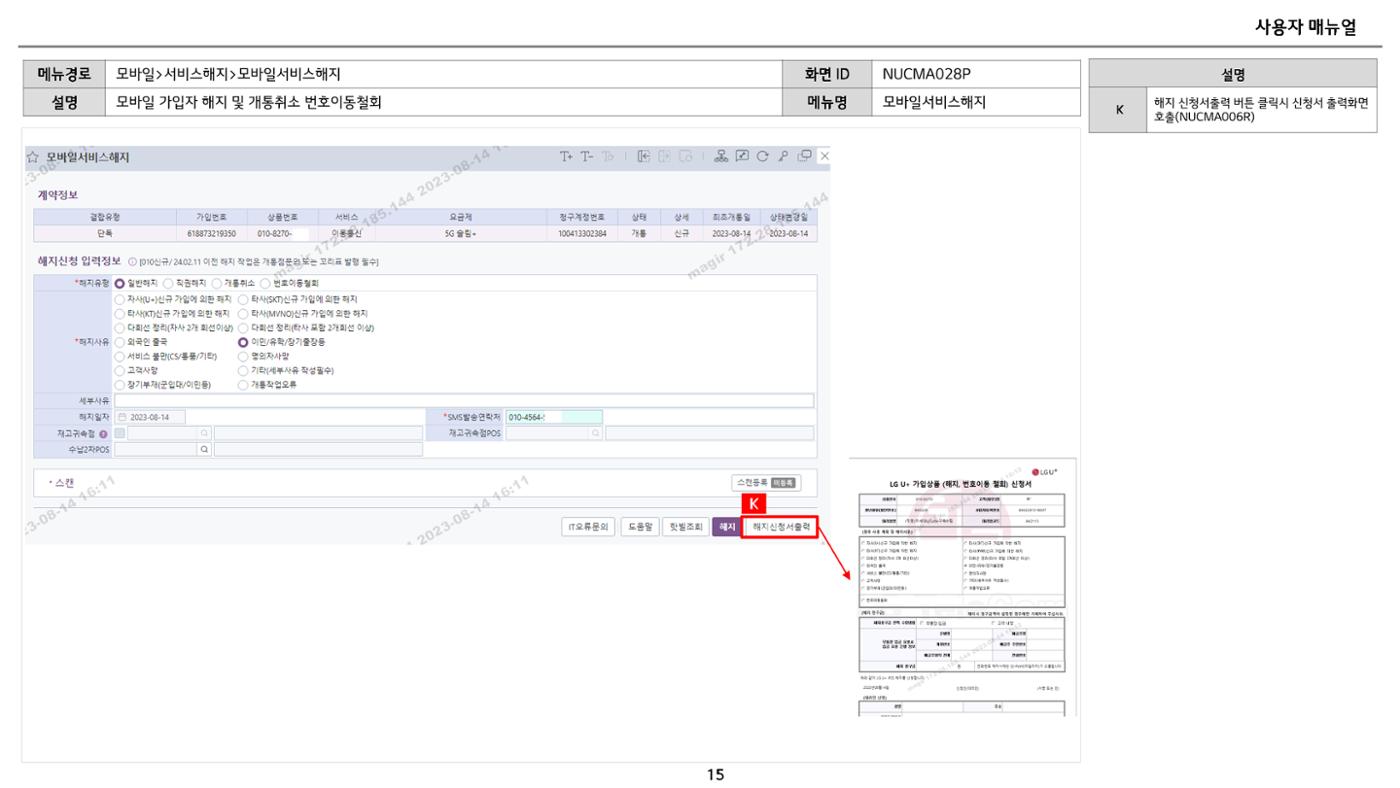This screenshot has height=788, width=1400.
Task: Select 번호이동철회 radio button
Action: pos(265,284)
